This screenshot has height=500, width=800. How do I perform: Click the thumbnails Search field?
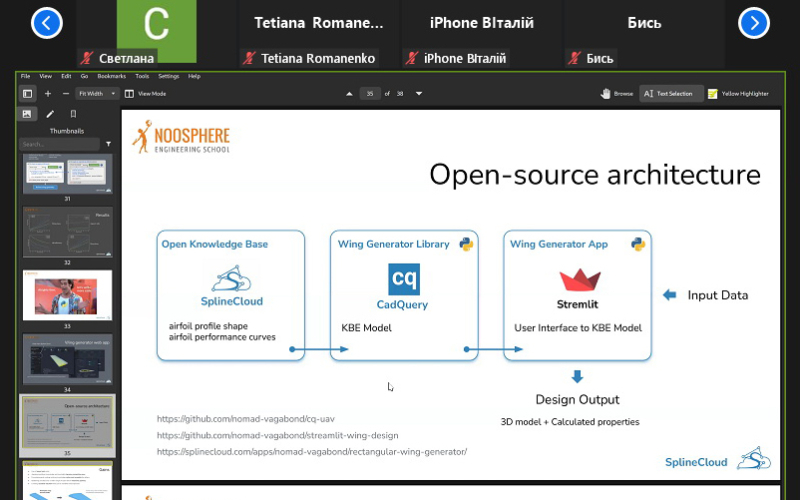tap(60, 144)
